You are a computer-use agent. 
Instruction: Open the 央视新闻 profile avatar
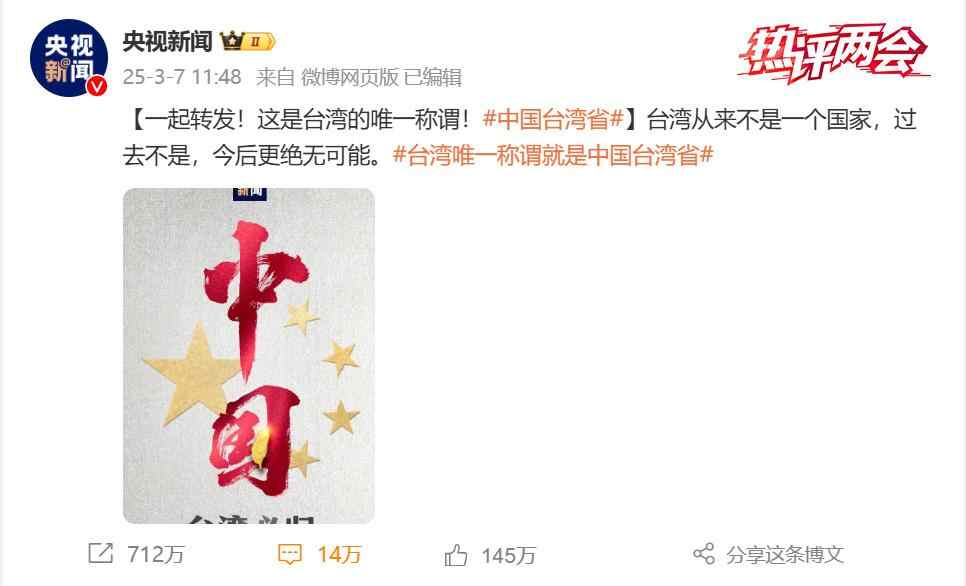[x=69, y=58]
